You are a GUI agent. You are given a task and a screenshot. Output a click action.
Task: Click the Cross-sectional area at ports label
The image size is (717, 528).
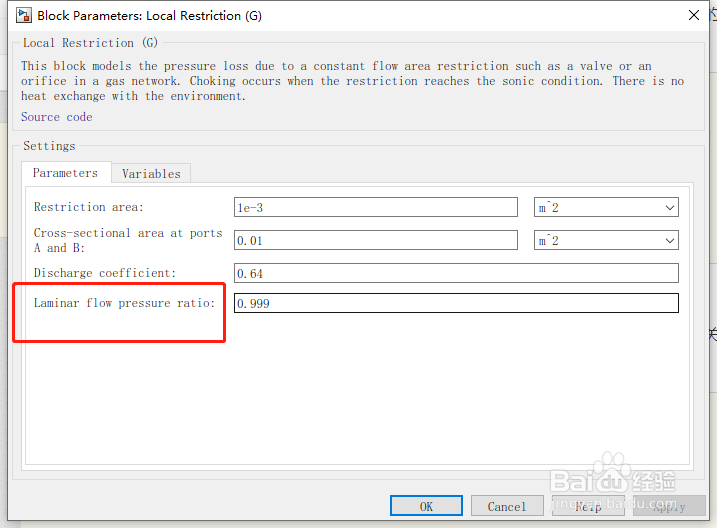128,240
